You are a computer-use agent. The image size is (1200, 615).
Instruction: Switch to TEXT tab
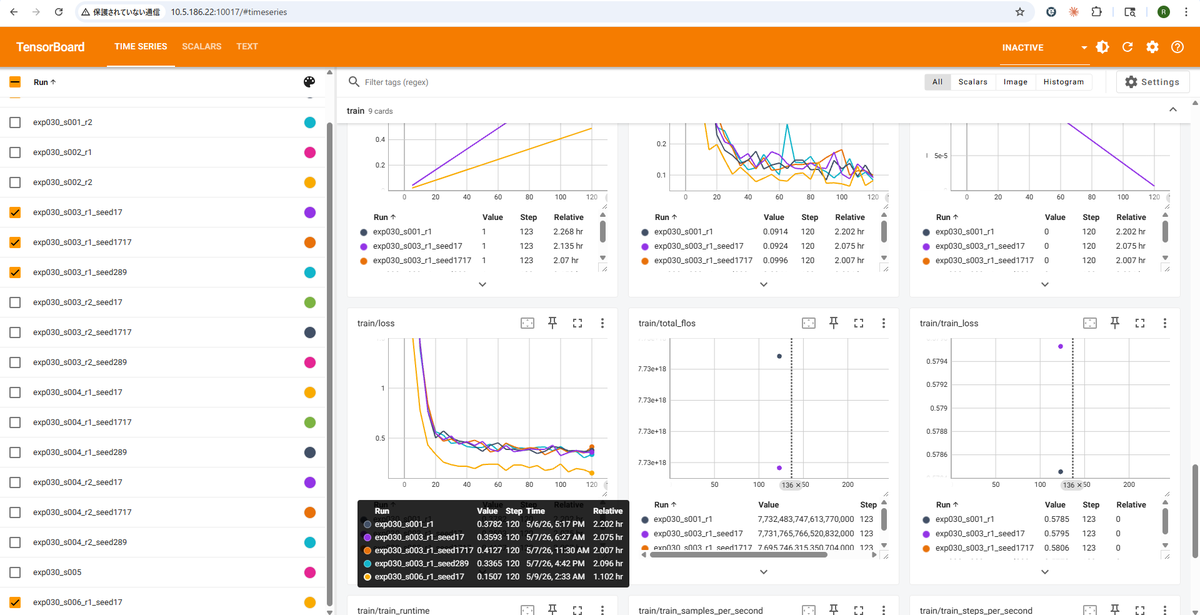(247, 47)
